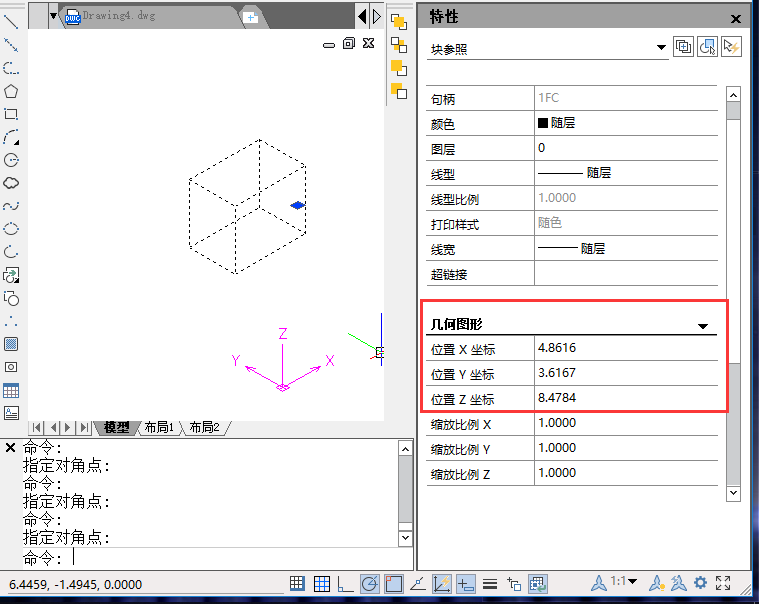Select the Line drawing tool
Image resolution: width=759 pixels, height=604 pixels.
pyautogui.click(x=11, y=21)
